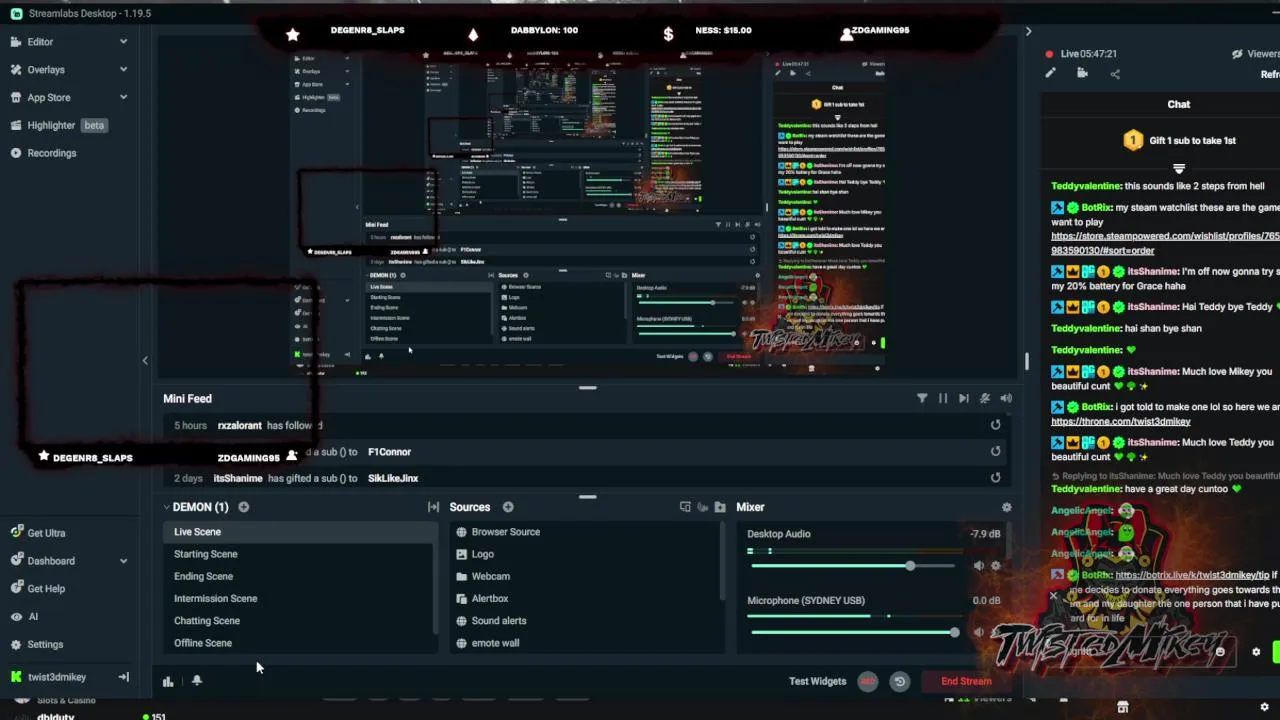Screen dimensions: 1280x720
Task: Open Dashboard from the sidebar
Action: pyautogui.click(x=51, y=561)
